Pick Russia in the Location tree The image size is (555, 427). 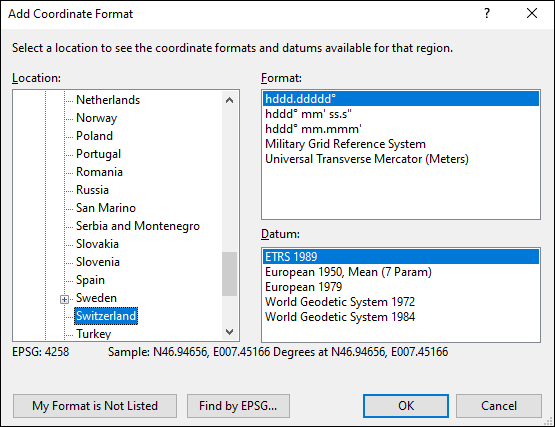[92, 190]
